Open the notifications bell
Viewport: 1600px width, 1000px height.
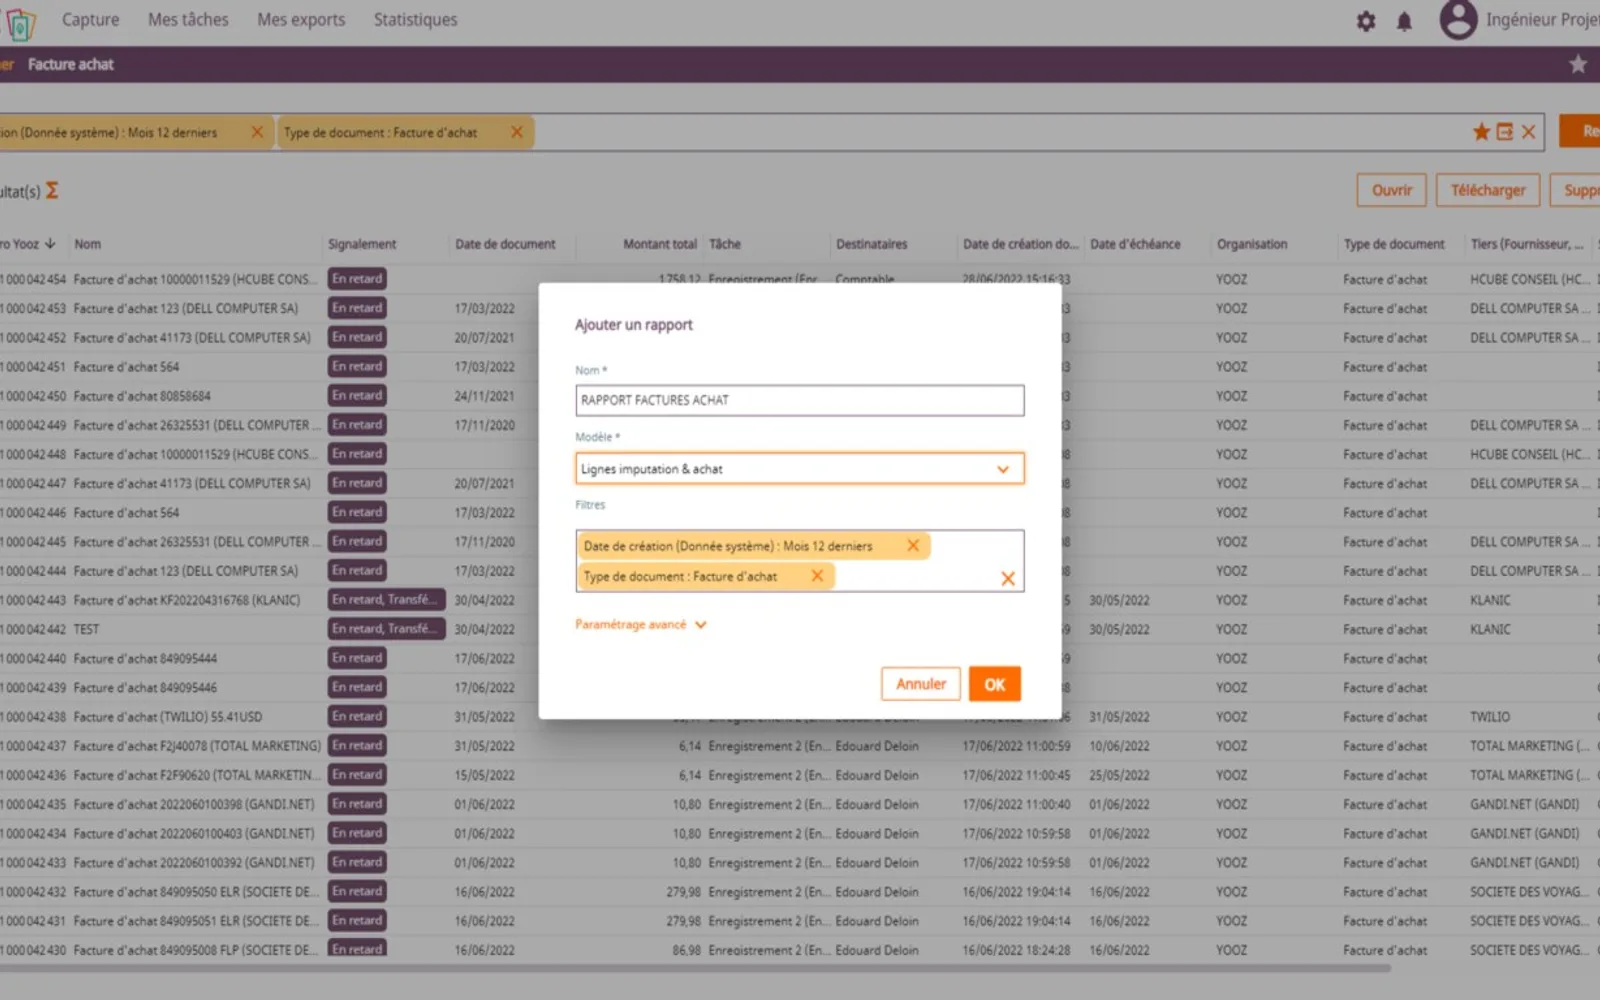1404,21
